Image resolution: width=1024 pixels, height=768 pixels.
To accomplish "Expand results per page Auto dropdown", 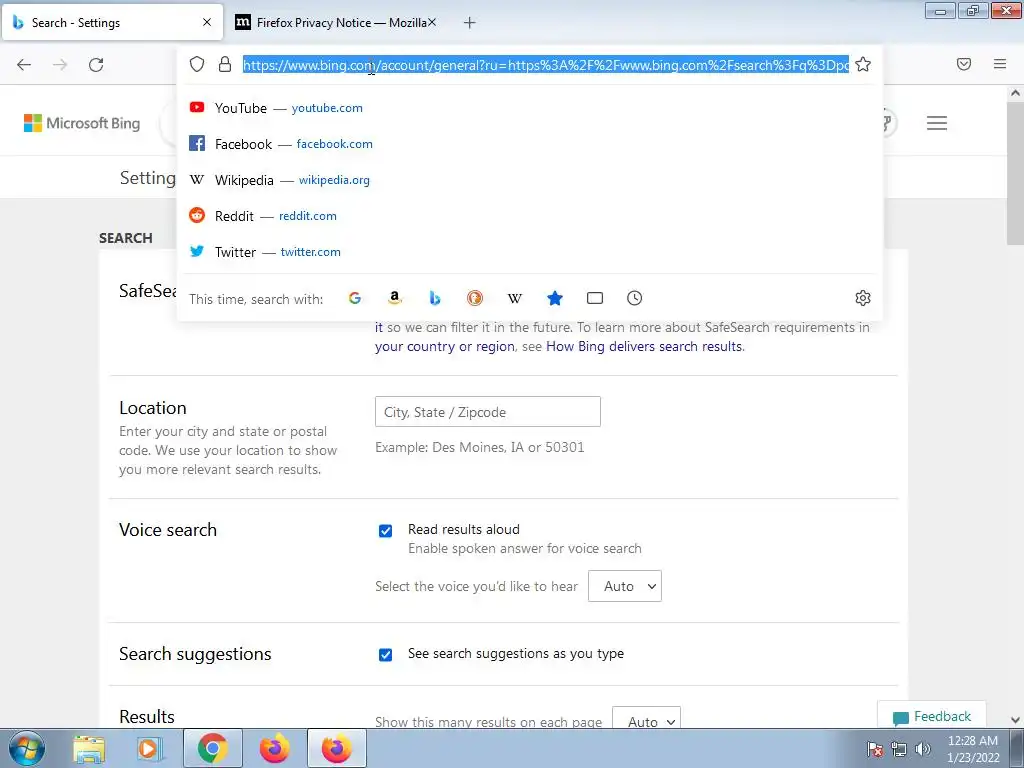I will [646, 720].
